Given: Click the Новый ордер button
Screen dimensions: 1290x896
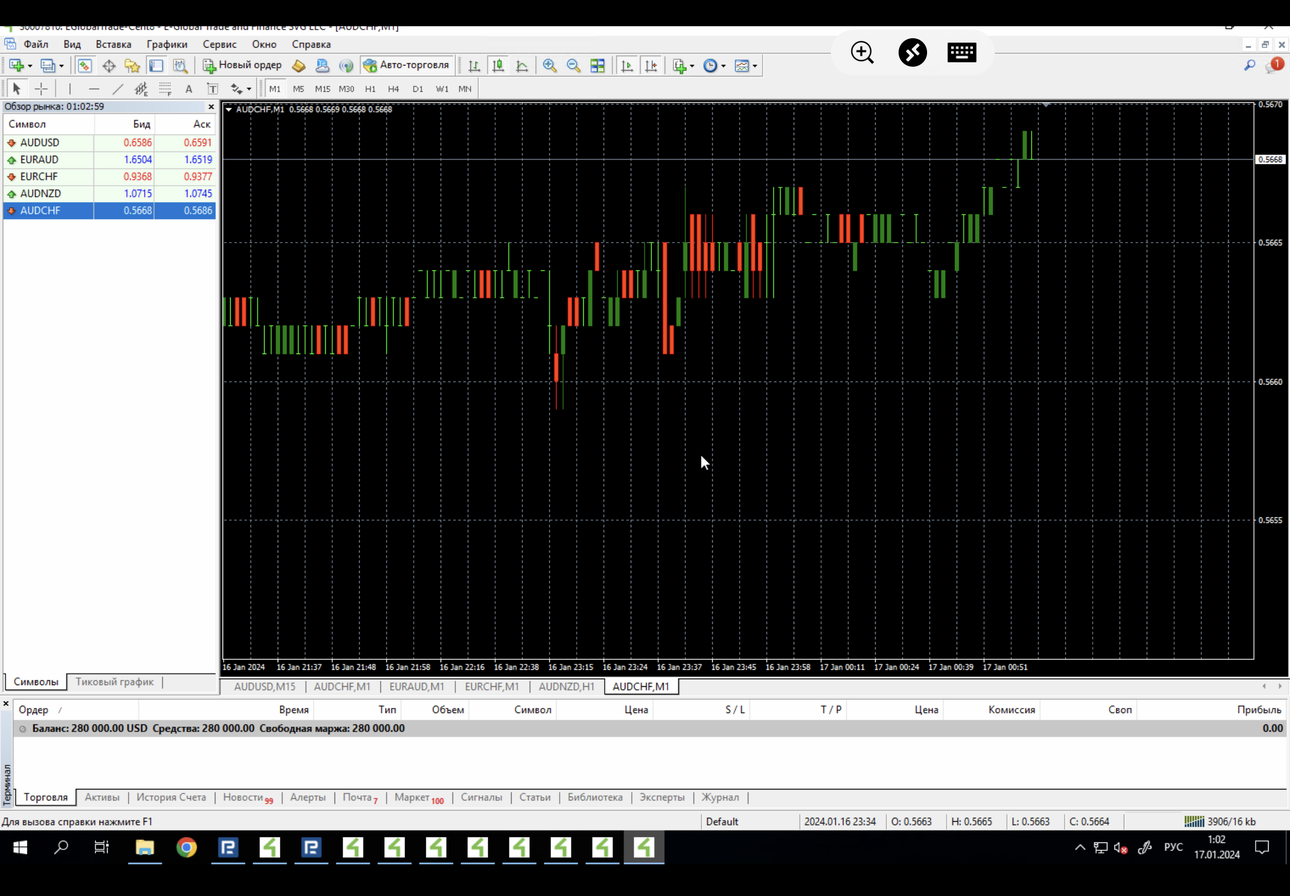Looking at the screenshot, I should (243, 66).
